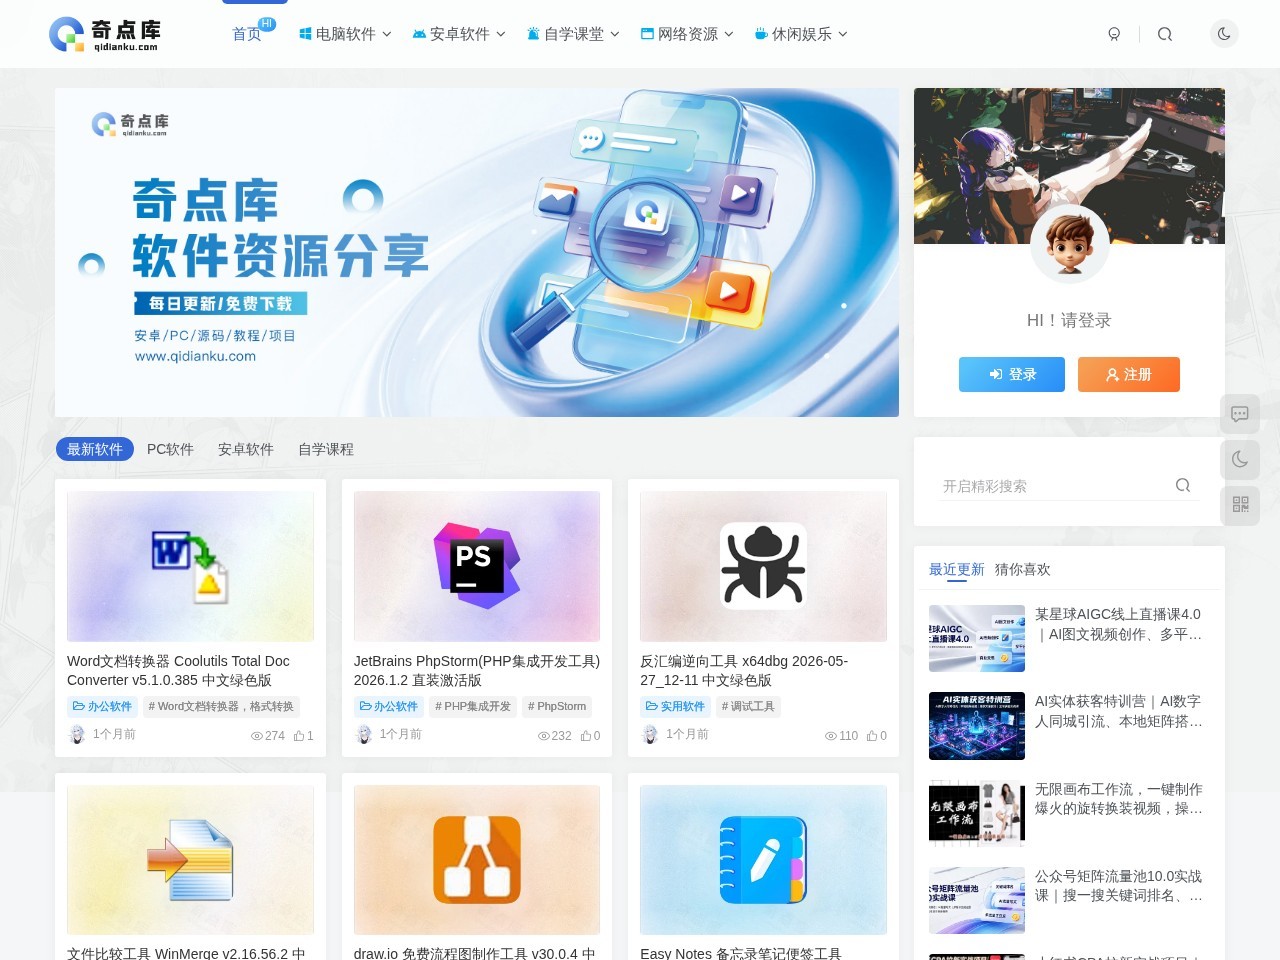Open the AI实体获客特训营 thumbnail

pos(977,726)
